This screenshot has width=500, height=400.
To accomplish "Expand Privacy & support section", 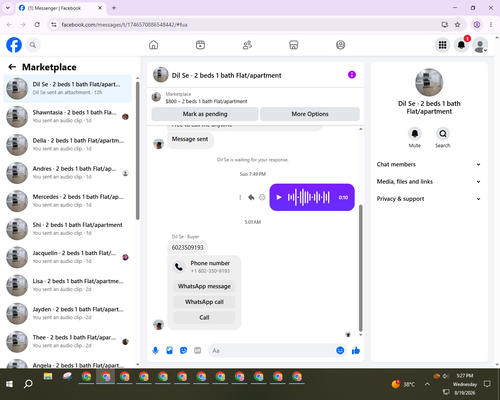I will point(429,199).
